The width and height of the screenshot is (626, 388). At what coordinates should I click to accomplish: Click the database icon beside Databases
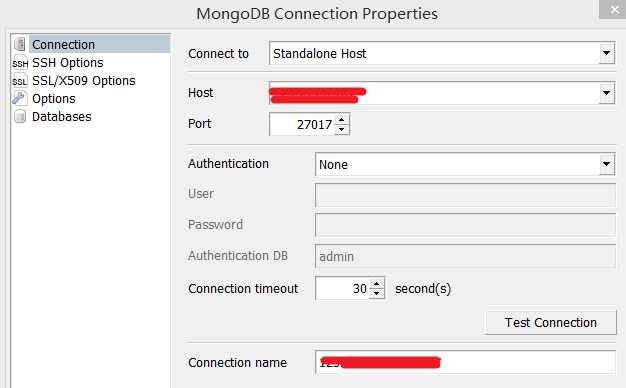[20, 117]
